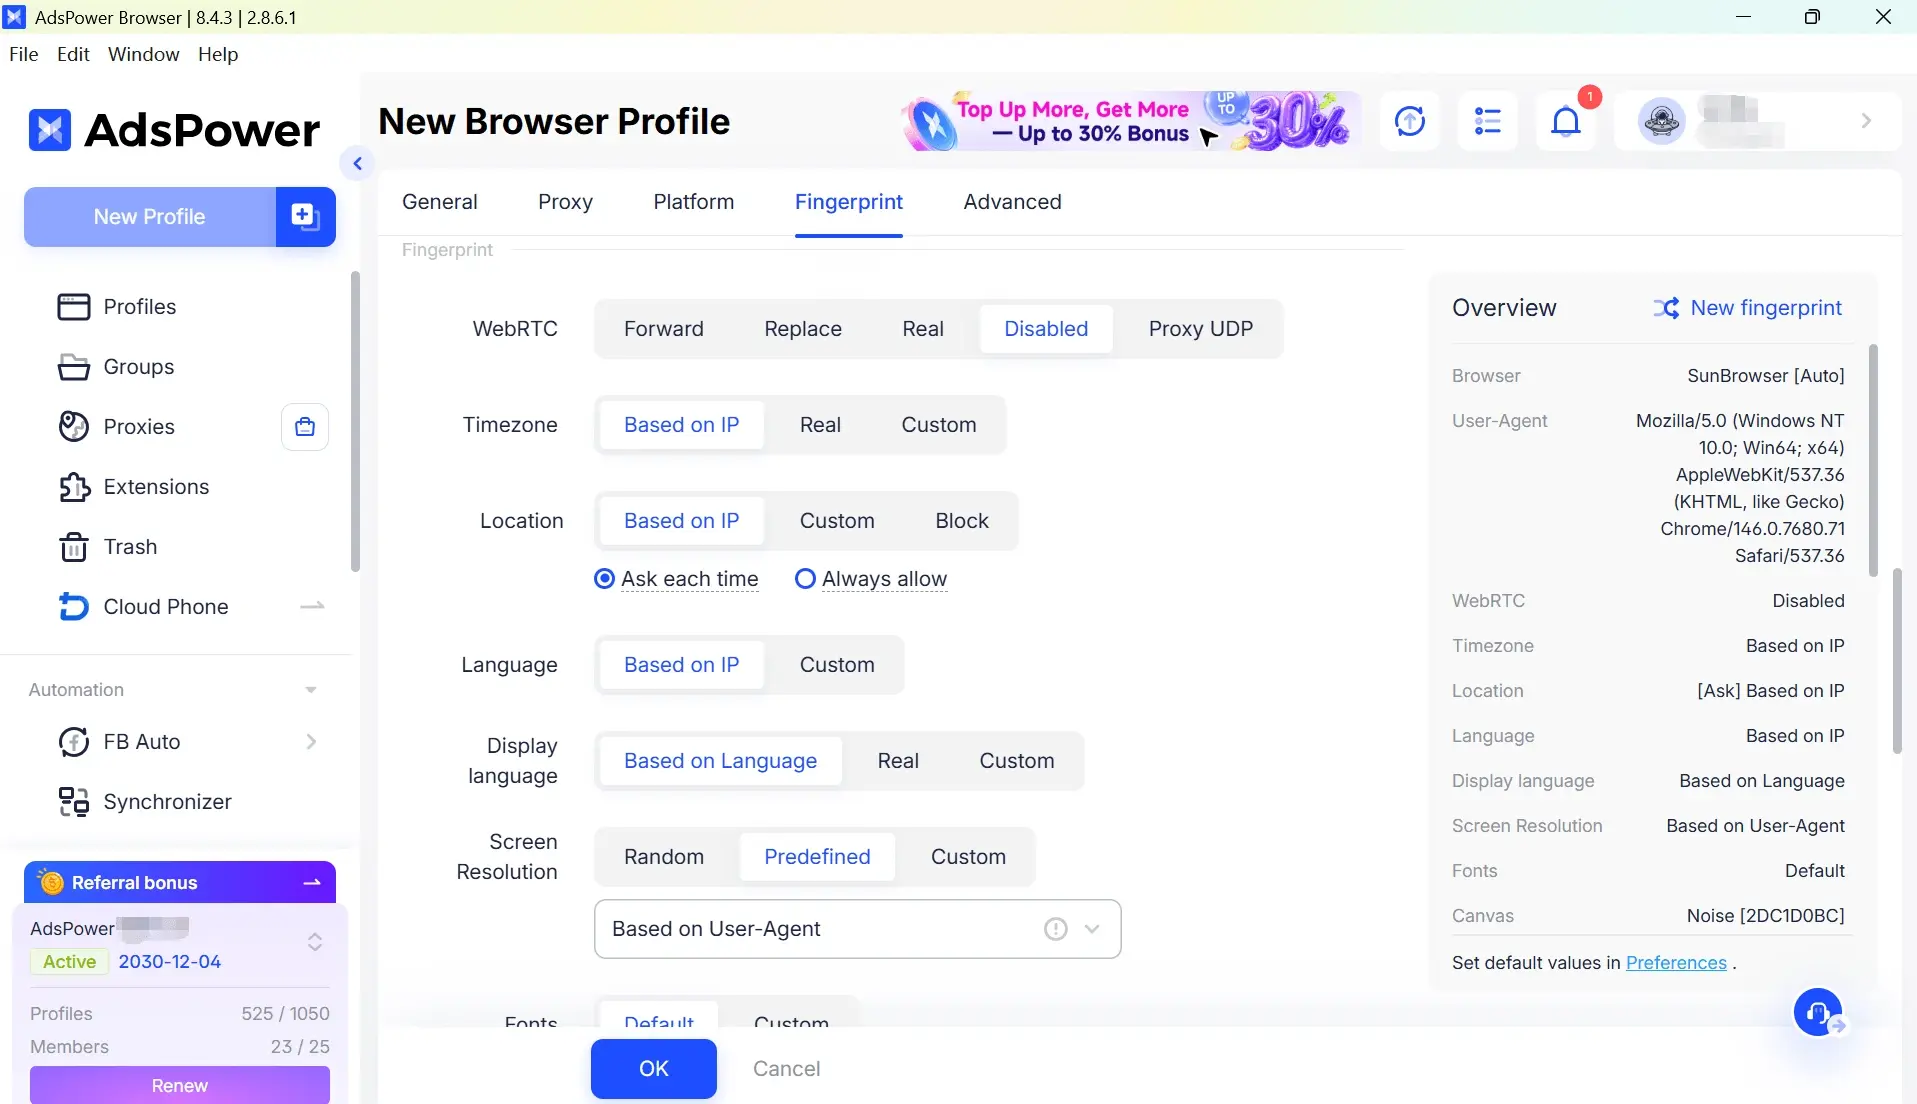The height and width of the screenshot is (1104, 1917).
Task: Open the task list icon in header
Action: point(1488,121)
